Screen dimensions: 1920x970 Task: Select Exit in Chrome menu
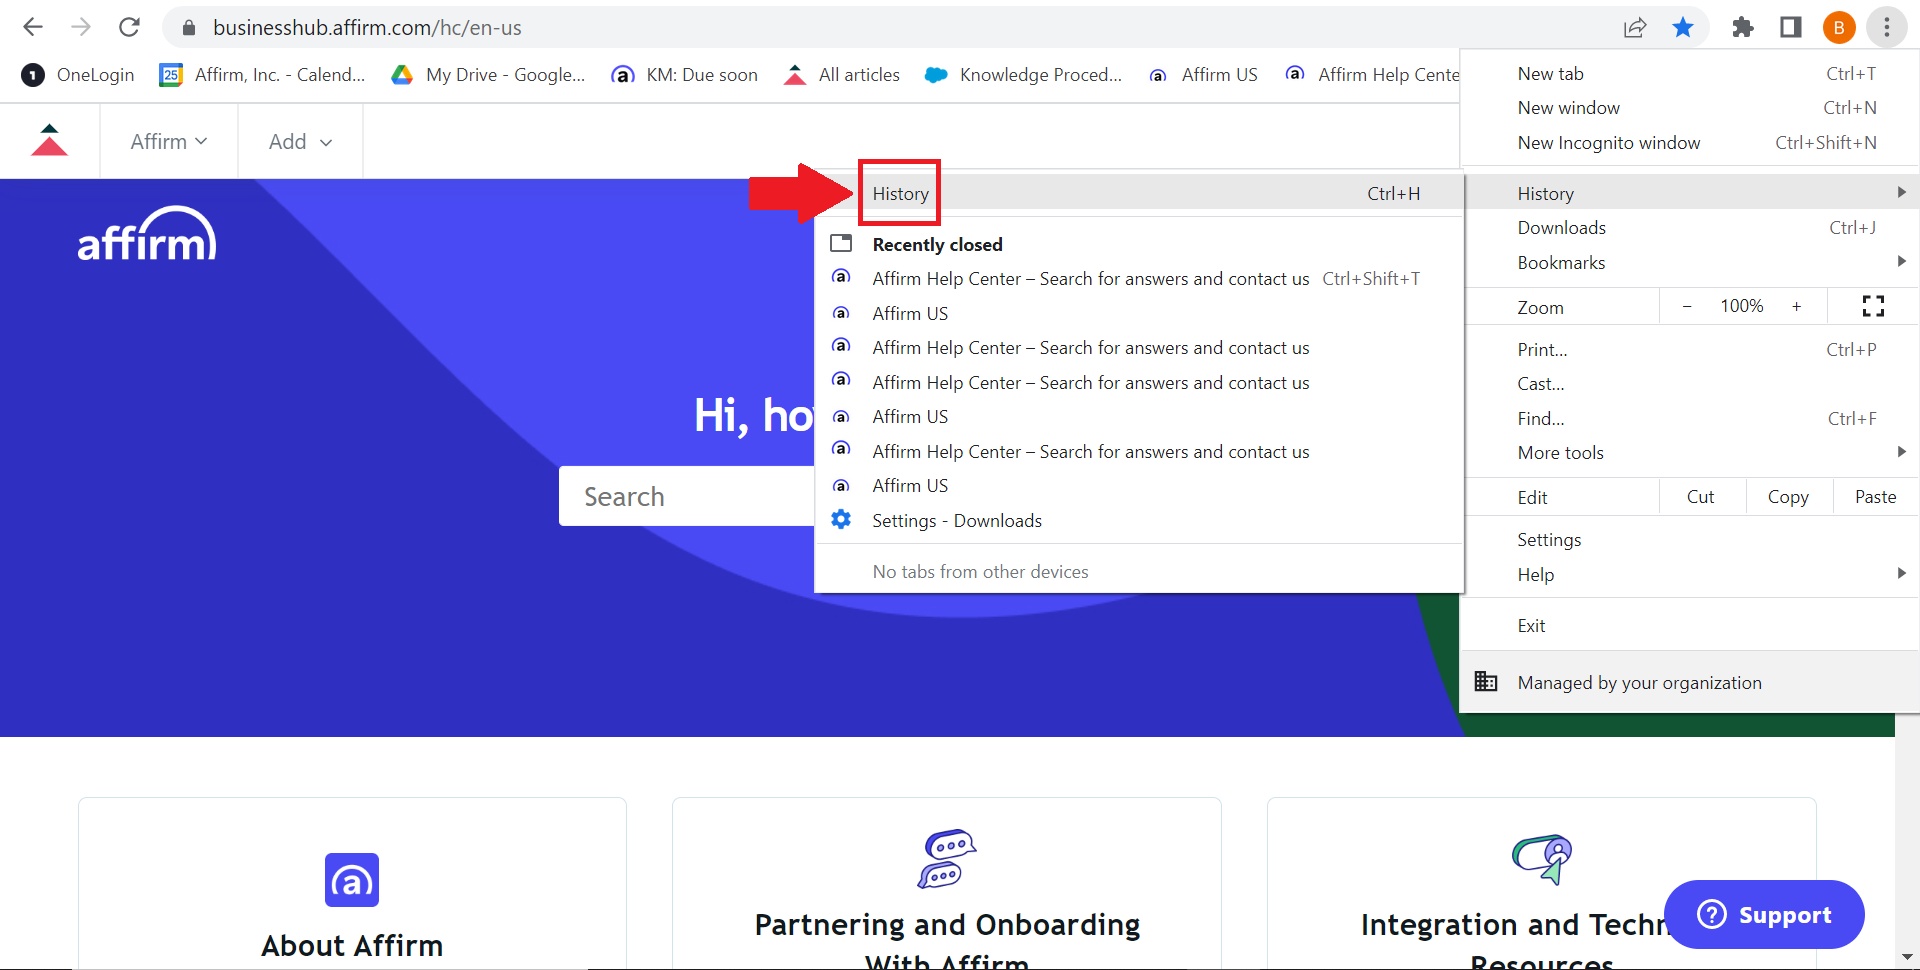tap(1690, 625)
